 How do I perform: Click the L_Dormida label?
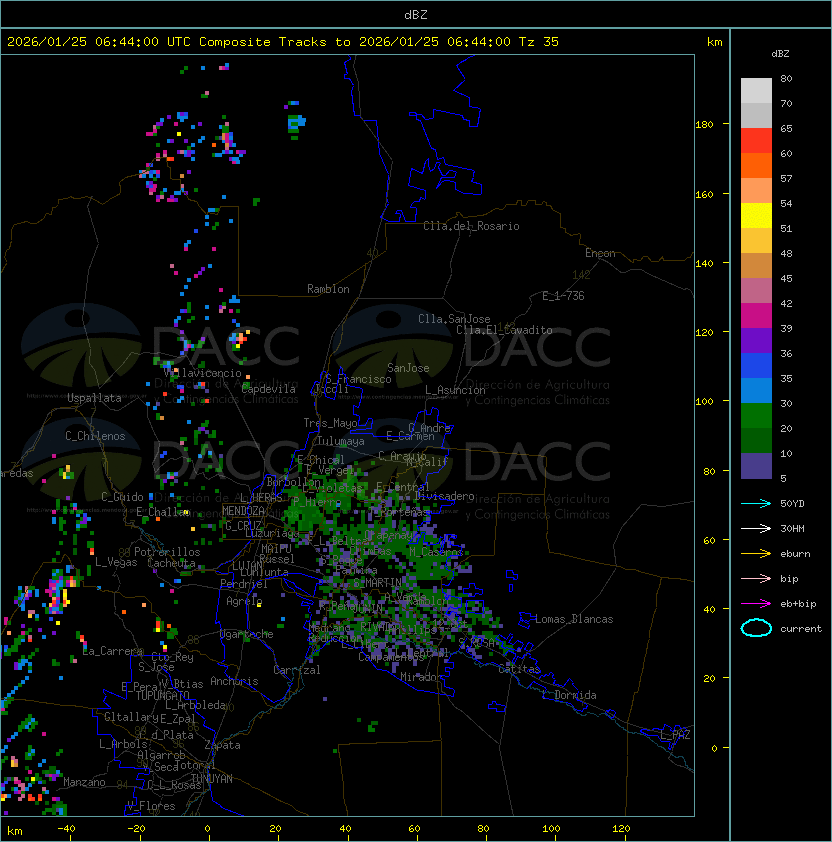569,695
